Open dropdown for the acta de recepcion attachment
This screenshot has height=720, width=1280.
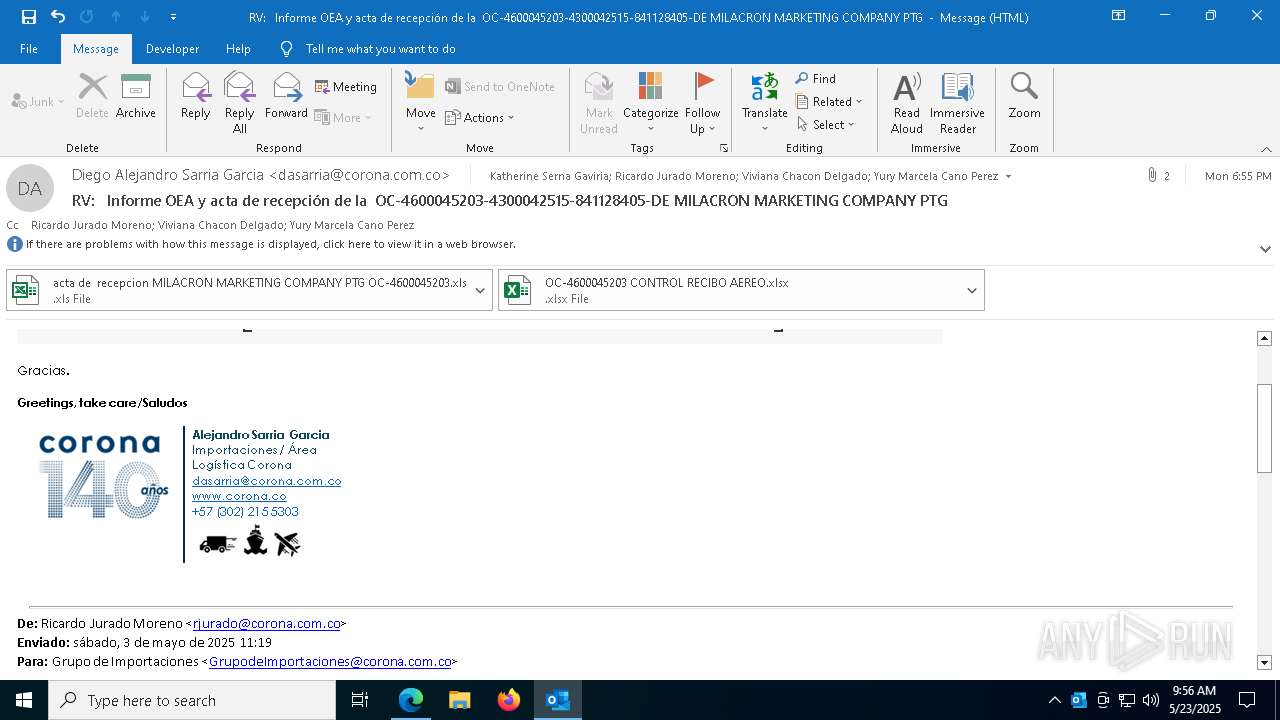pyautogui.click(x=481, y=290)
